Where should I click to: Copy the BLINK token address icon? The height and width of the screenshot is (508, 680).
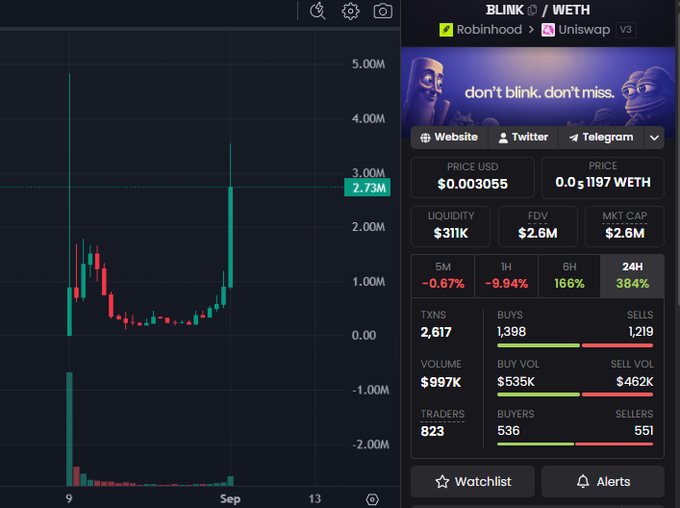532,10
